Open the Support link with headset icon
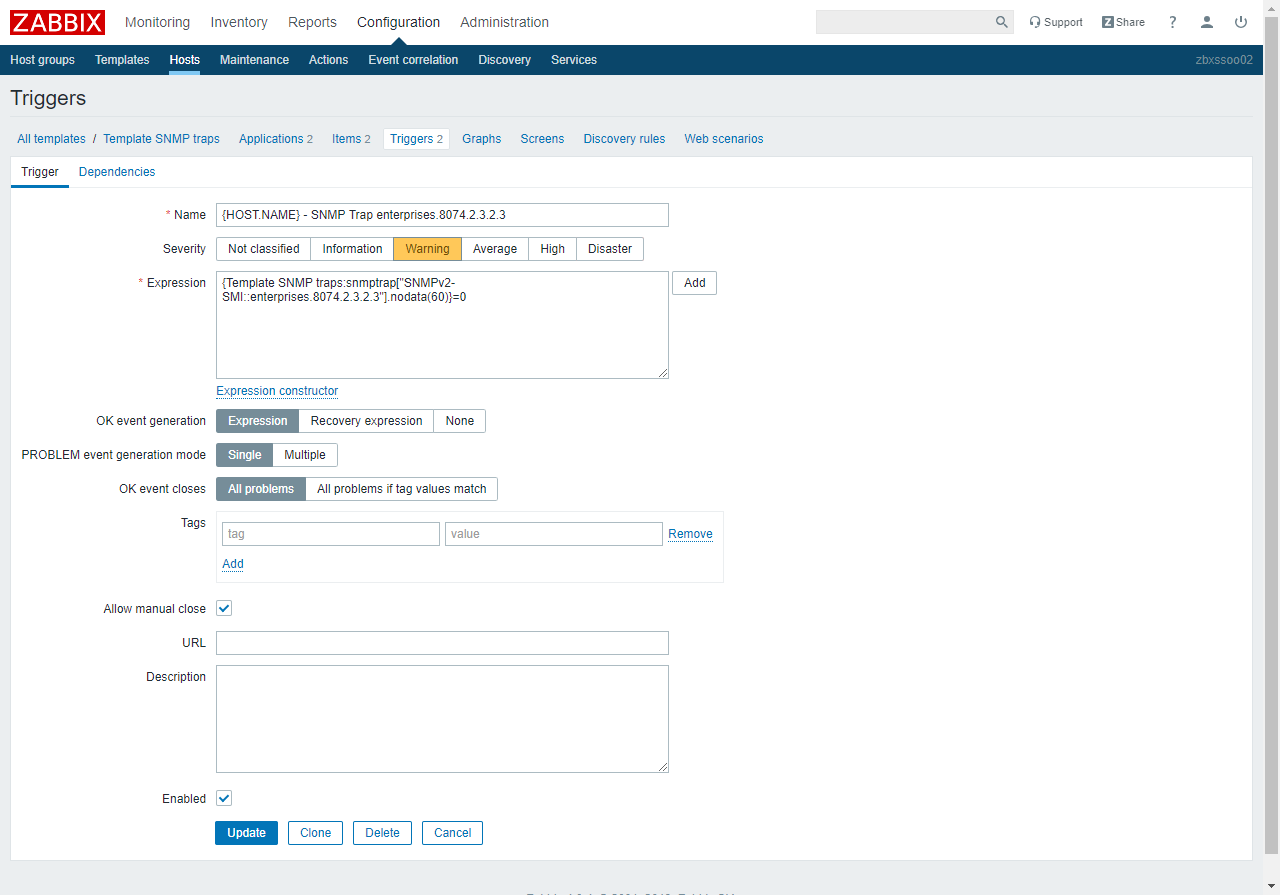 [1056, 22]
